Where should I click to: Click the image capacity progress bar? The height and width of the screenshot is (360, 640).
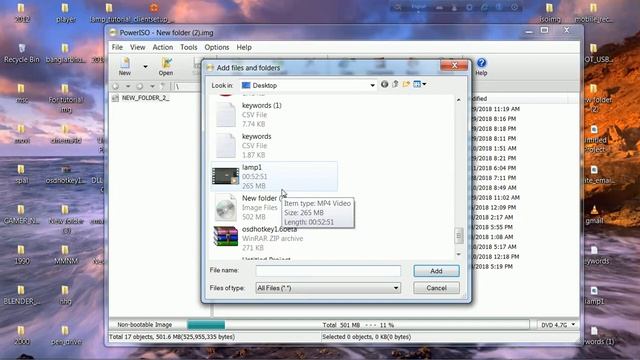pyautogui.click(x=358, y=325)
